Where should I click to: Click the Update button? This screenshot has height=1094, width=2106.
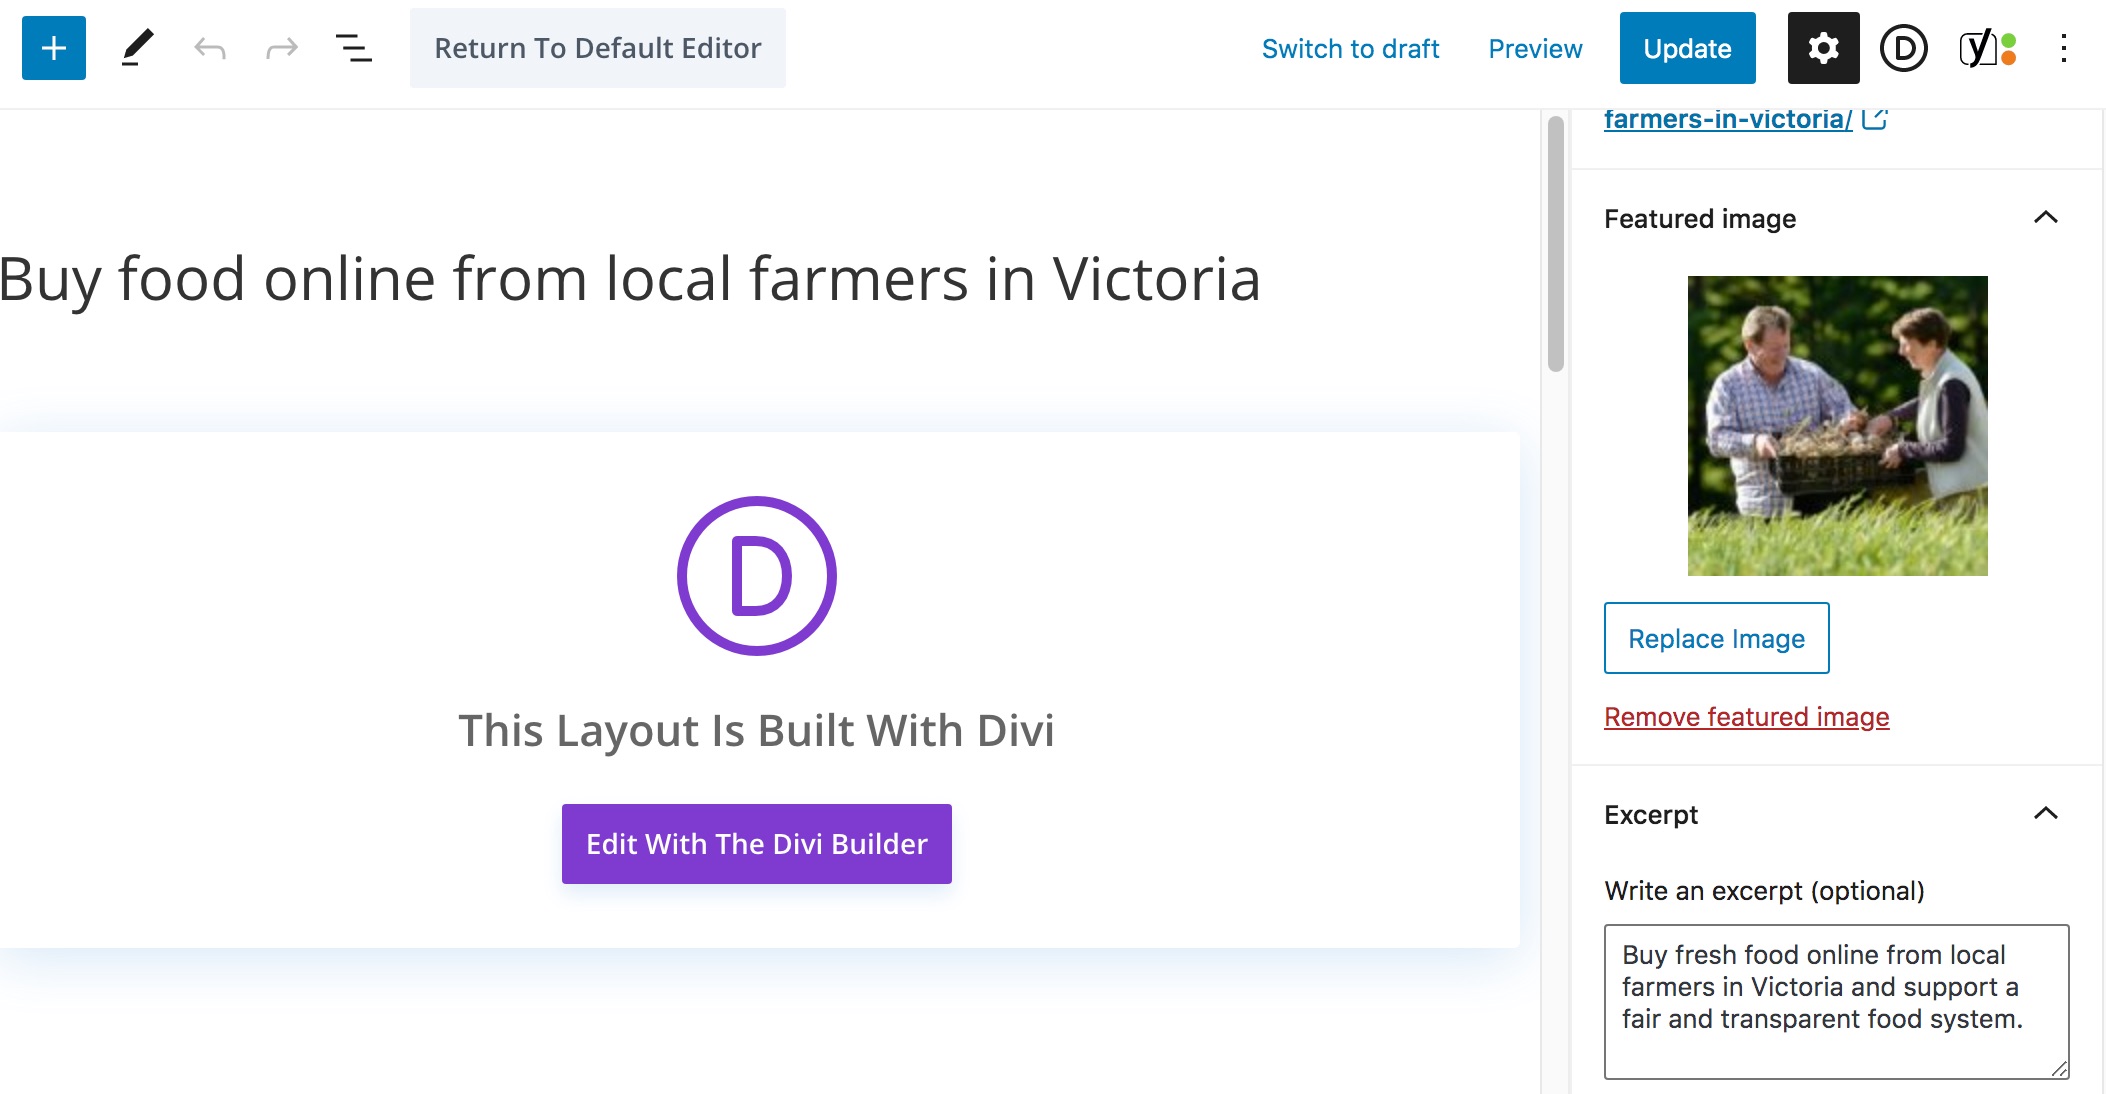(1687, 48)
